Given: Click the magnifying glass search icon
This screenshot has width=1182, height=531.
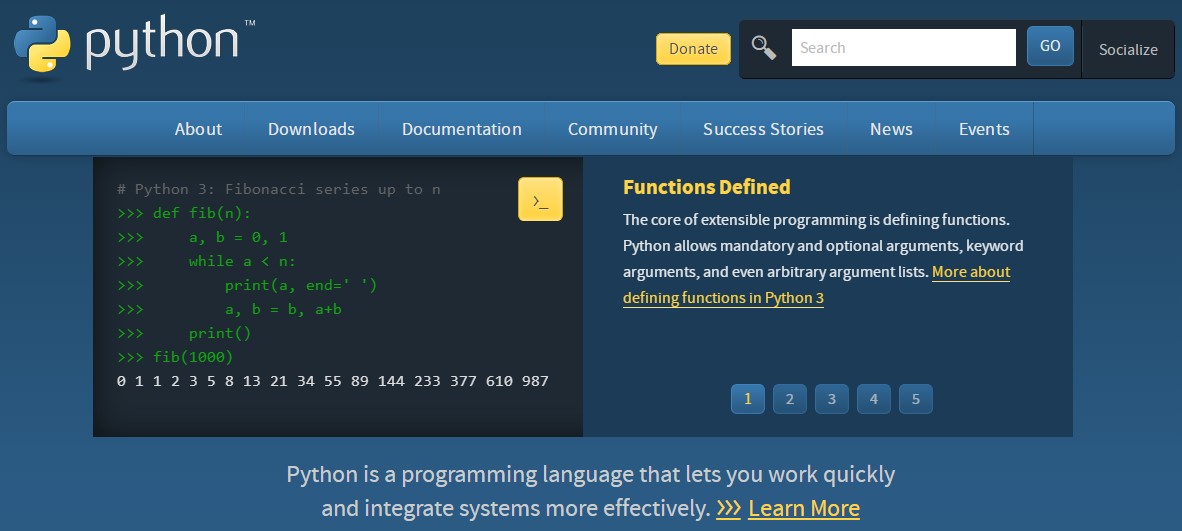Looking at the screenshot, I should [x=764, y=48].
